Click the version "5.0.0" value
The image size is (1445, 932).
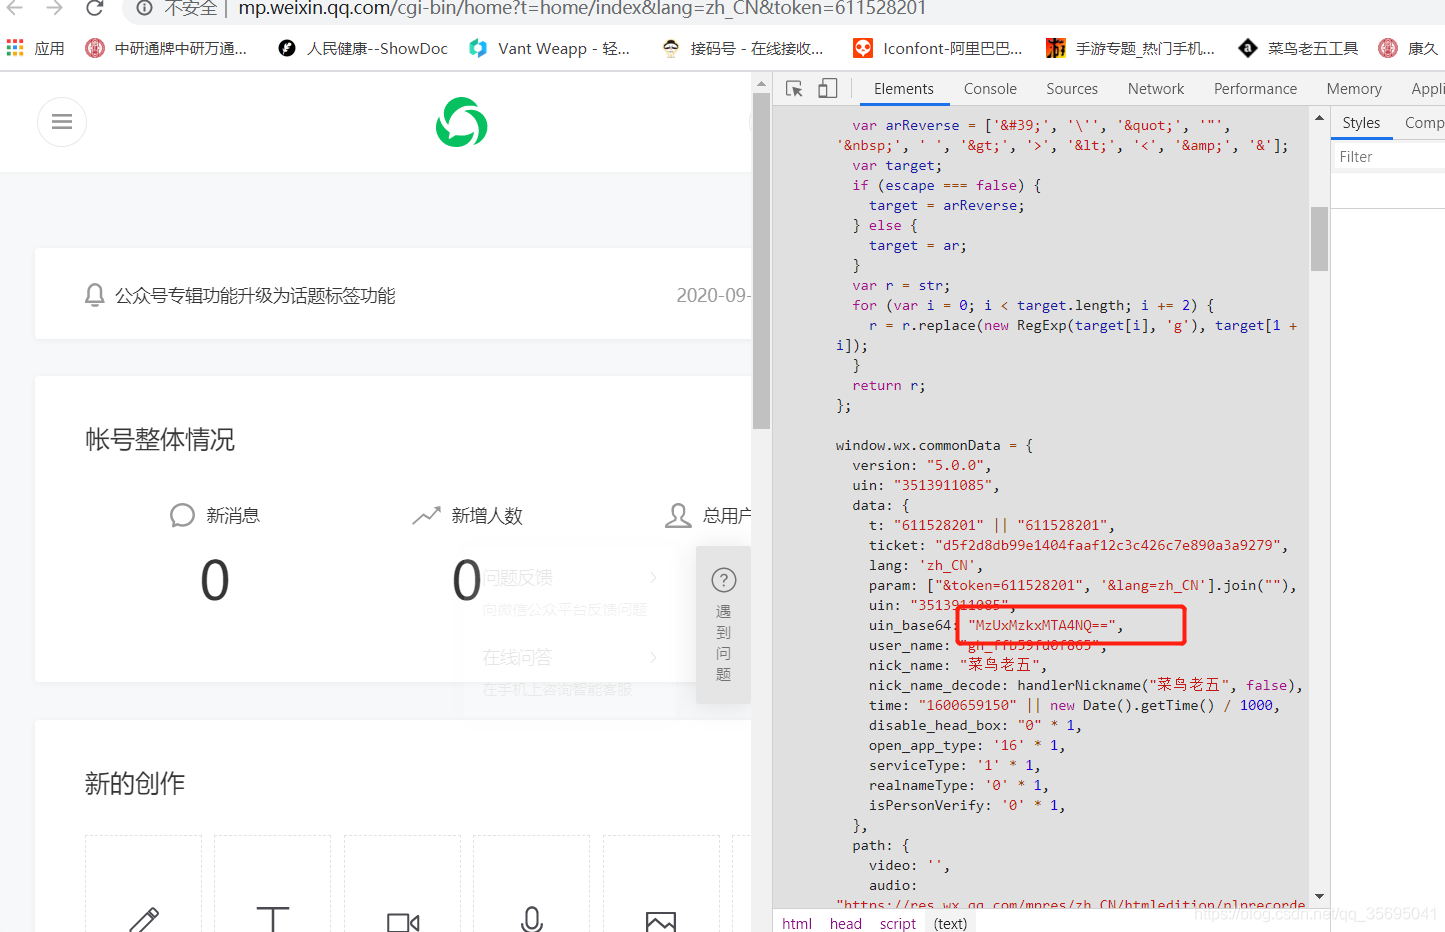click(x=956, y=465)
